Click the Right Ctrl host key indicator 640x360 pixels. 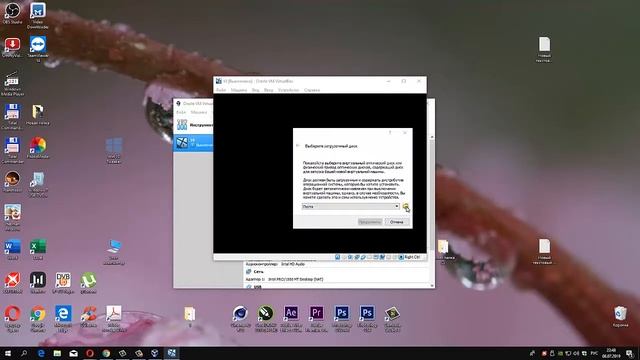(413, 257)
